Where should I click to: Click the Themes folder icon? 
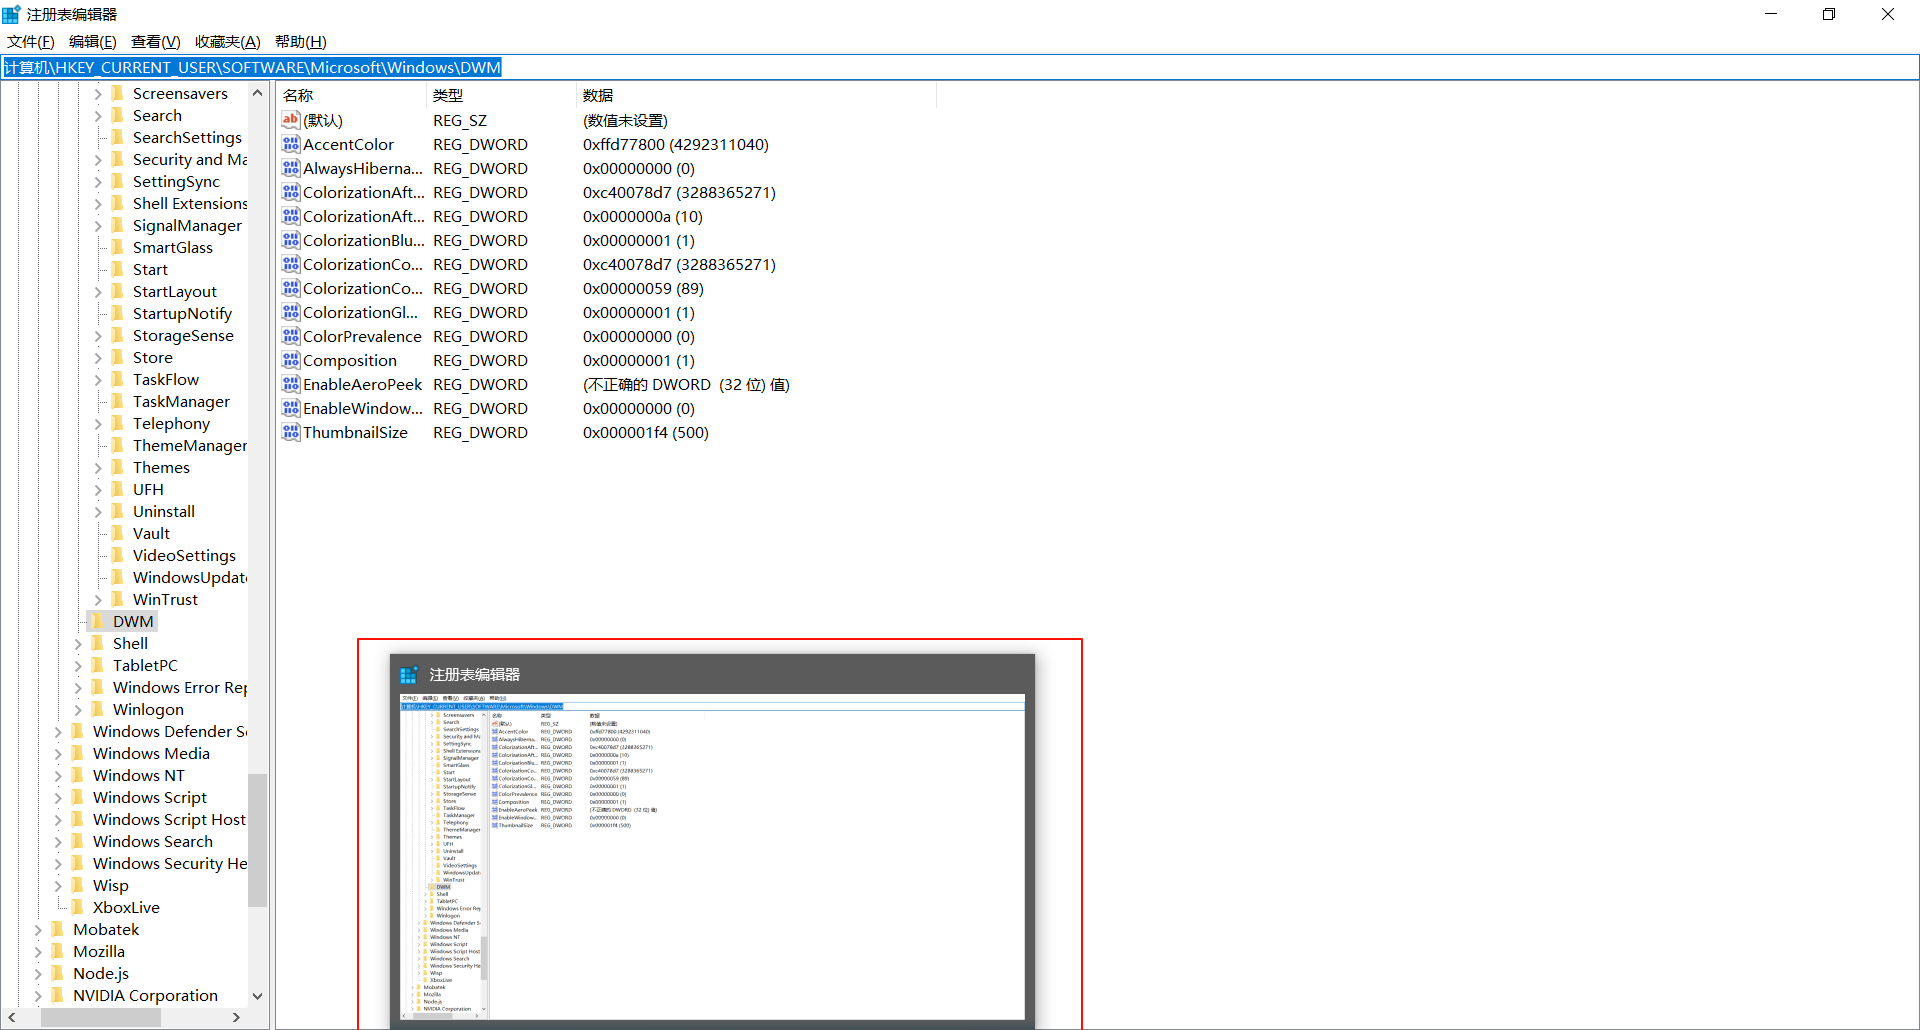(x=118, y=467)
